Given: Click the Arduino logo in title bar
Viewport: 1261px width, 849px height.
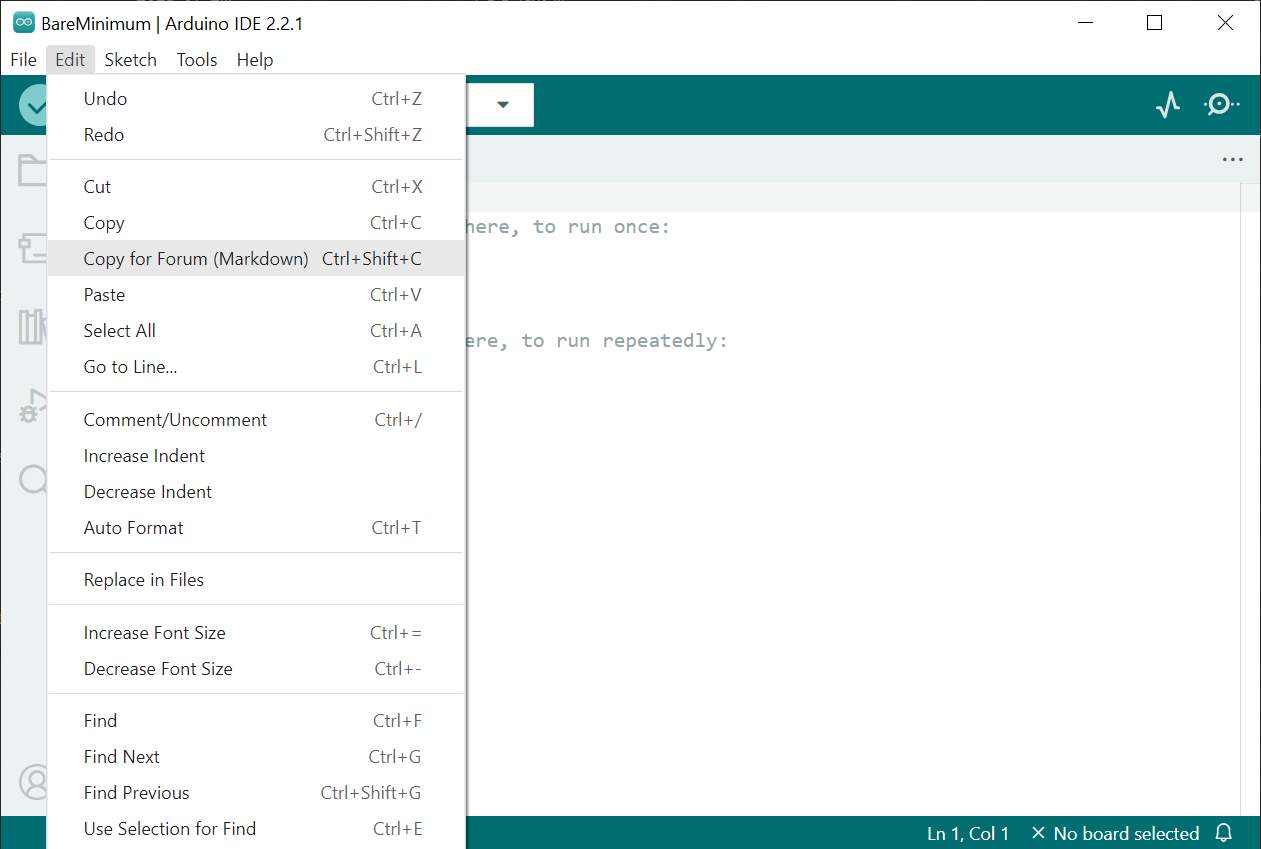Looking at the screenshot, I should tap(24, 23).
